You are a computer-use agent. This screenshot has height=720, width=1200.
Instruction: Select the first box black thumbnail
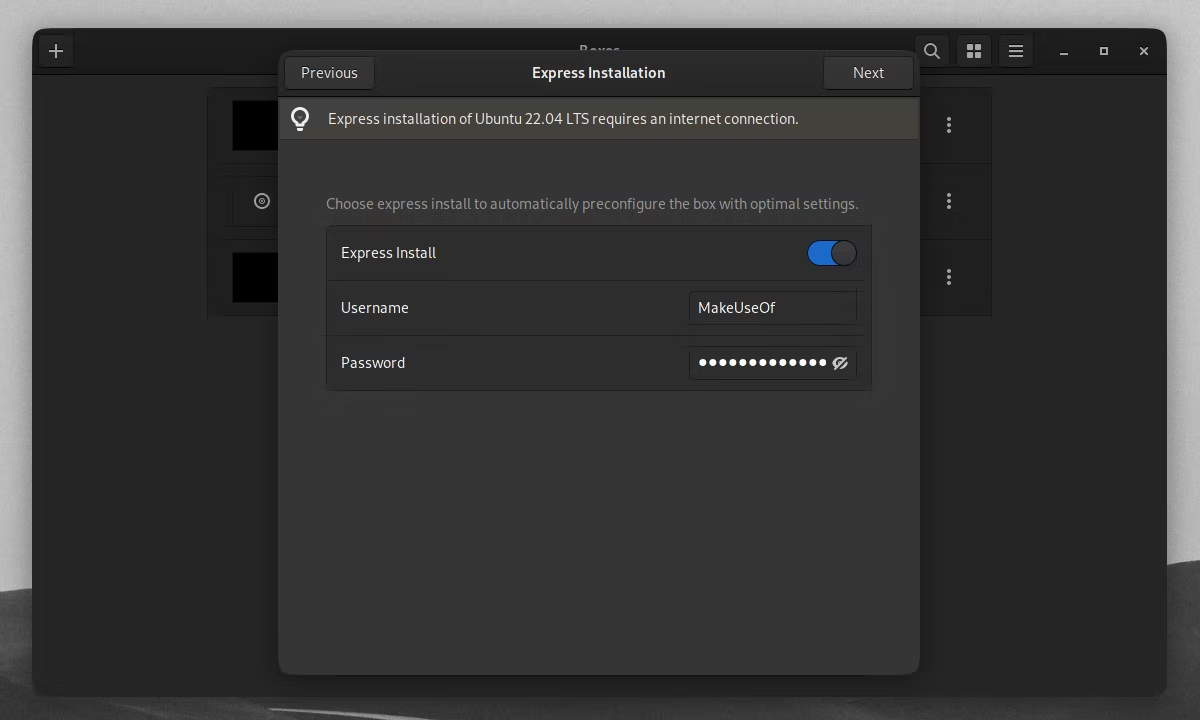[x=255, y=125]
